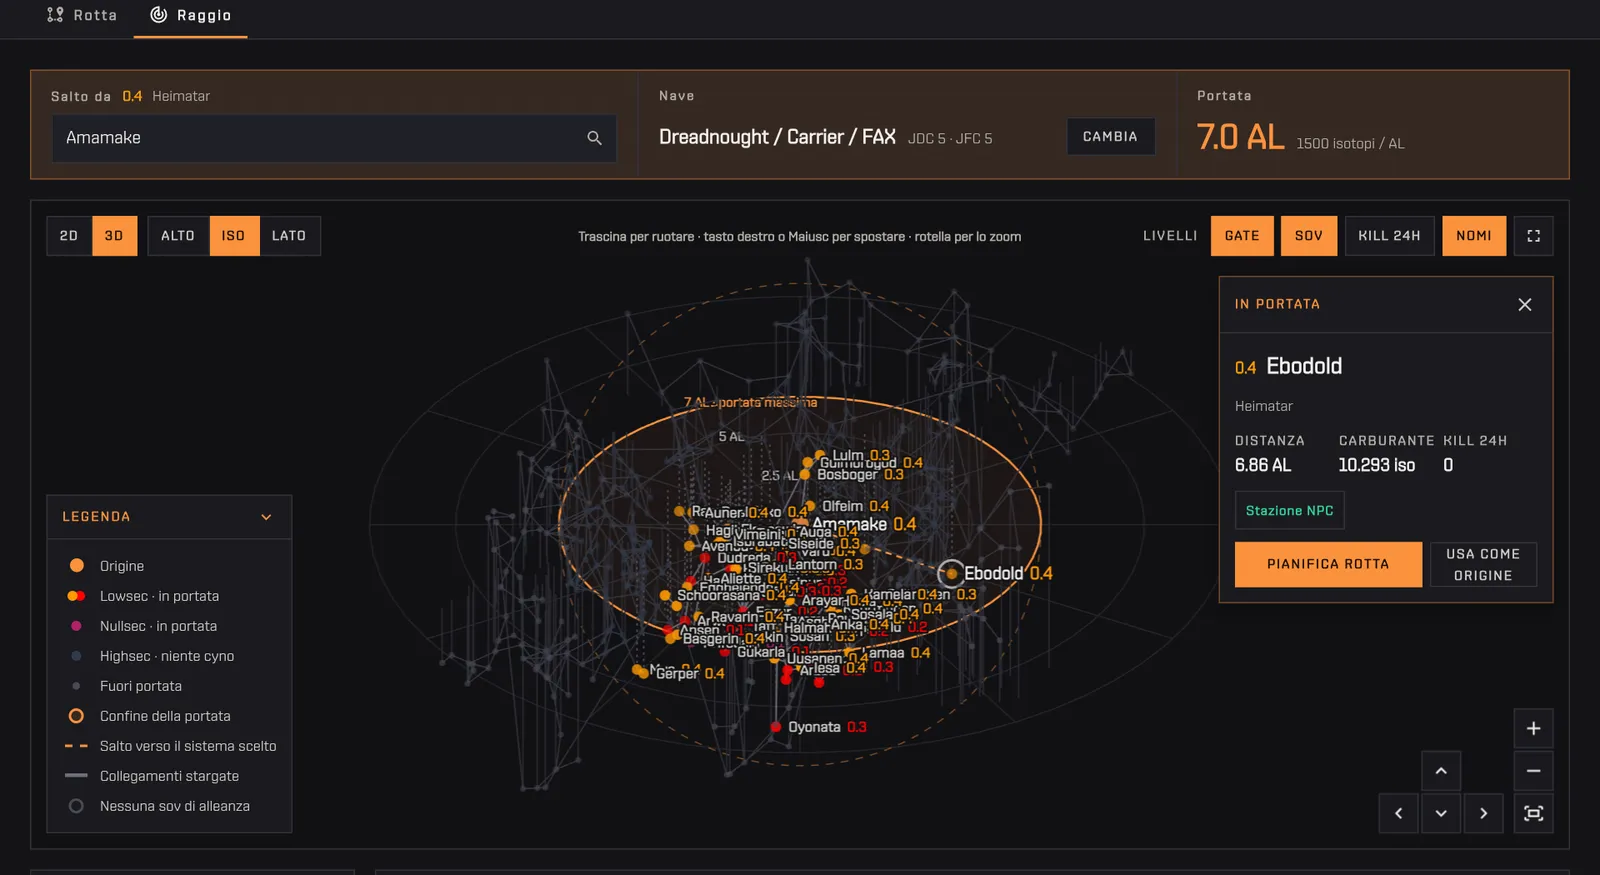This screenshot has height=875, width=1600.
Task: Click PIANIFICA ROTTA button
Action: pyautogui.click(x=1328, y=565)
